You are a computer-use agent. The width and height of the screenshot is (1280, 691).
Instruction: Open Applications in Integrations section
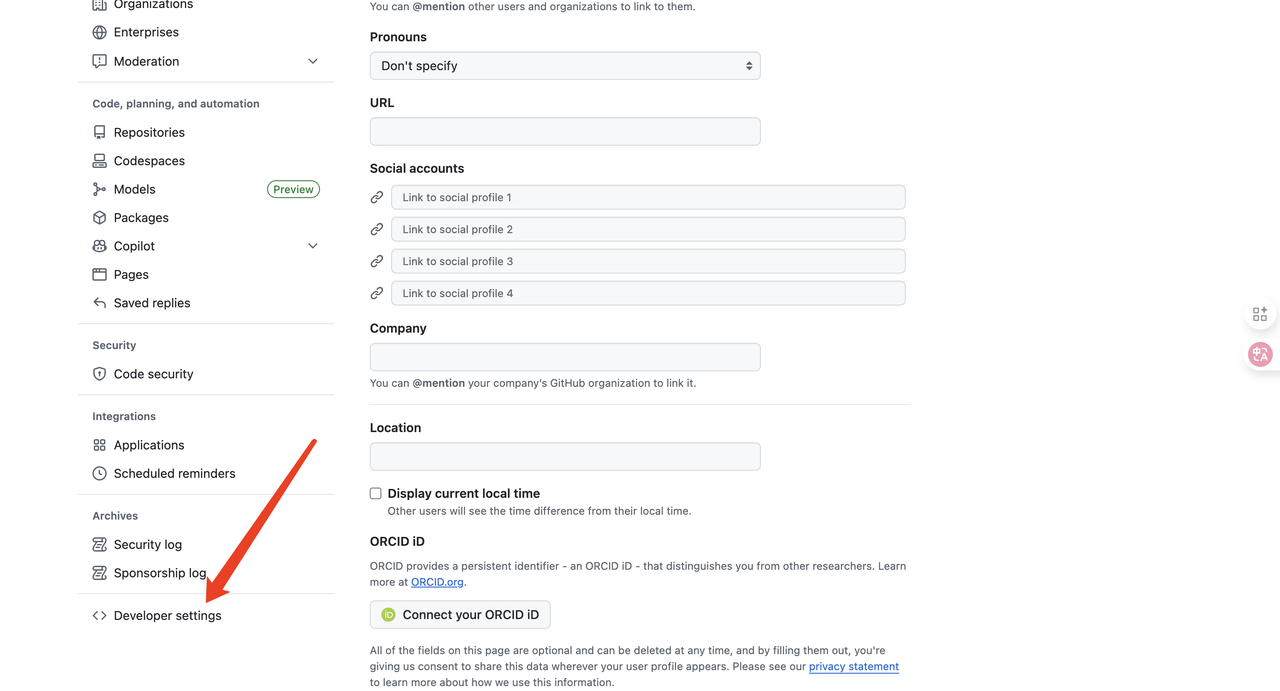click(x=148, y=445)
